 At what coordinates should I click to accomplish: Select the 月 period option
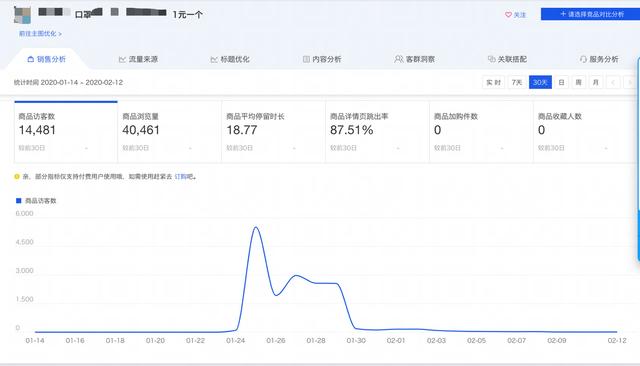coord(596,82)
